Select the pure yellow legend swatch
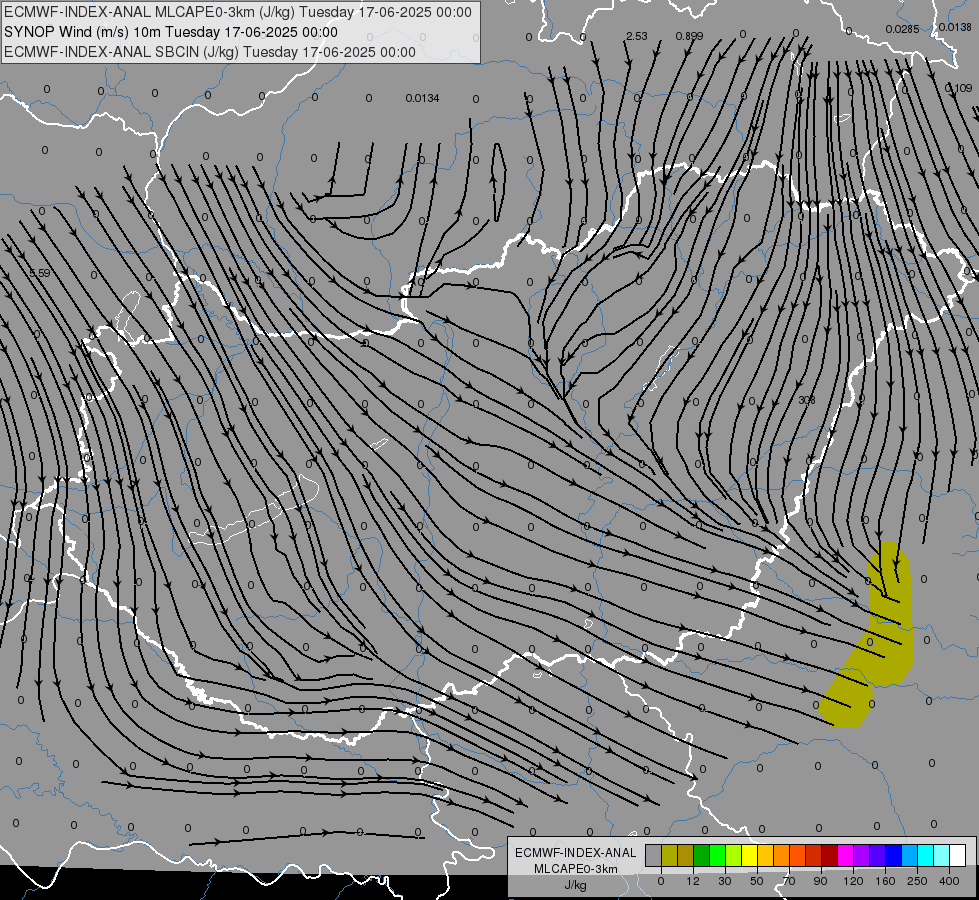This screenshot has width=979, height=900. [750, 856]
